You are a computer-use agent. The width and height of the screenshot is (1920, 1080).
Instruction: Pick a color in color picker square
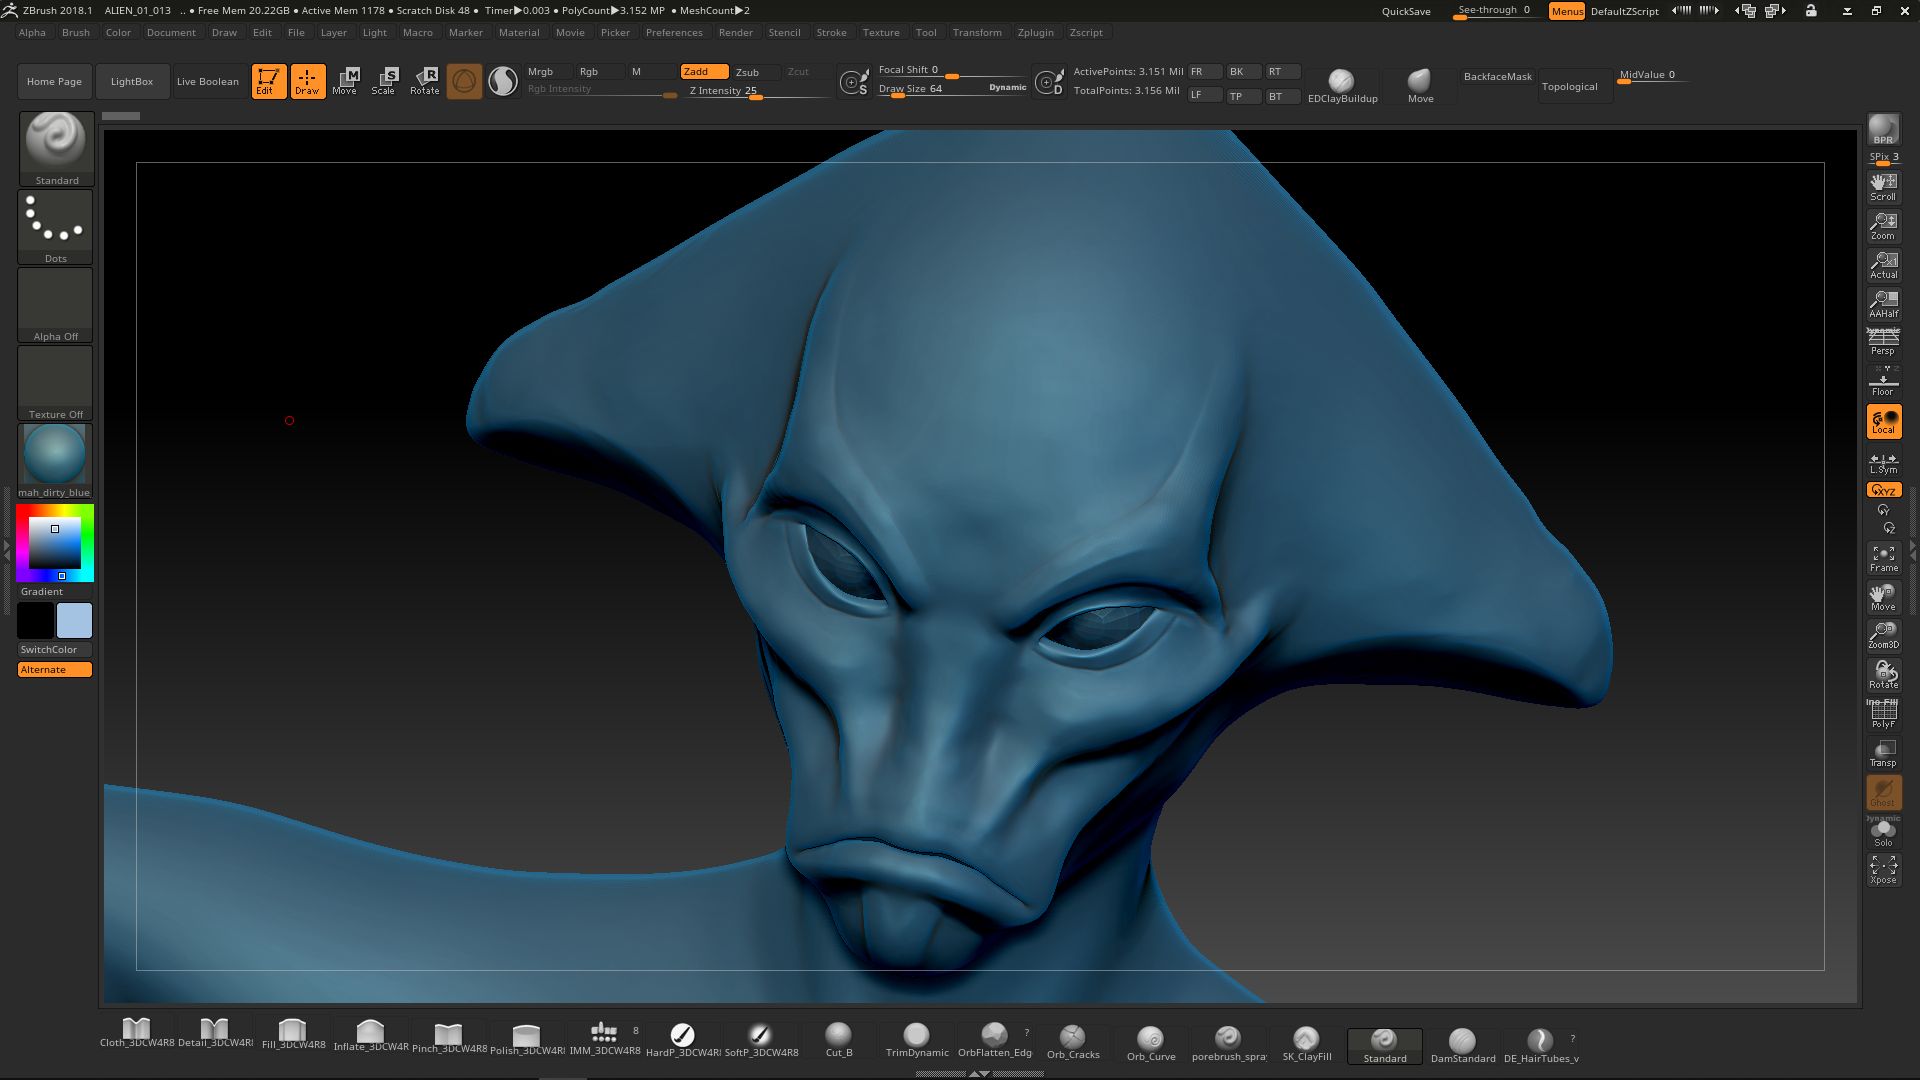click(55, 542)
